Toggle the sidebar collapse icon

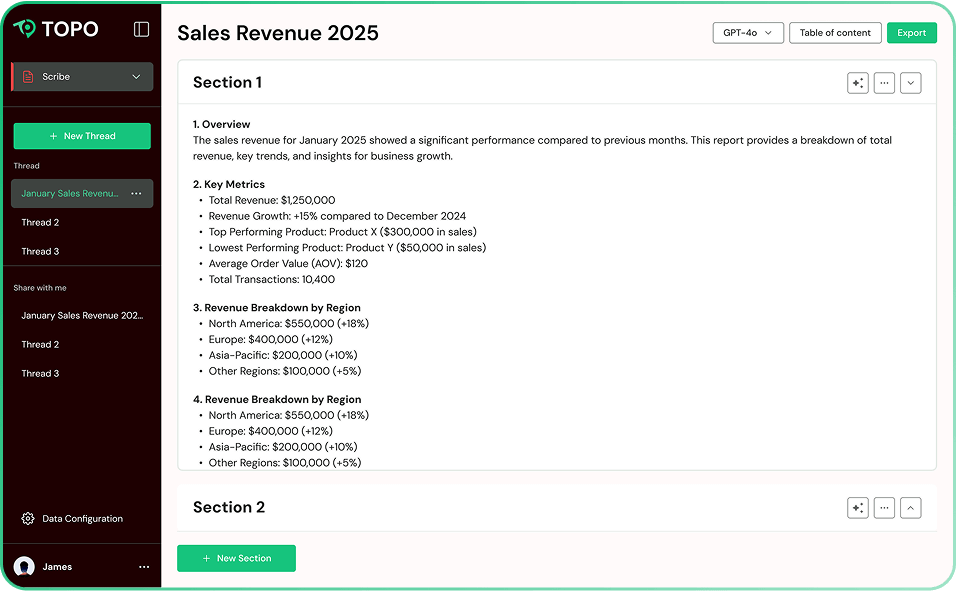pyautogui.click(x=141, y=29)
